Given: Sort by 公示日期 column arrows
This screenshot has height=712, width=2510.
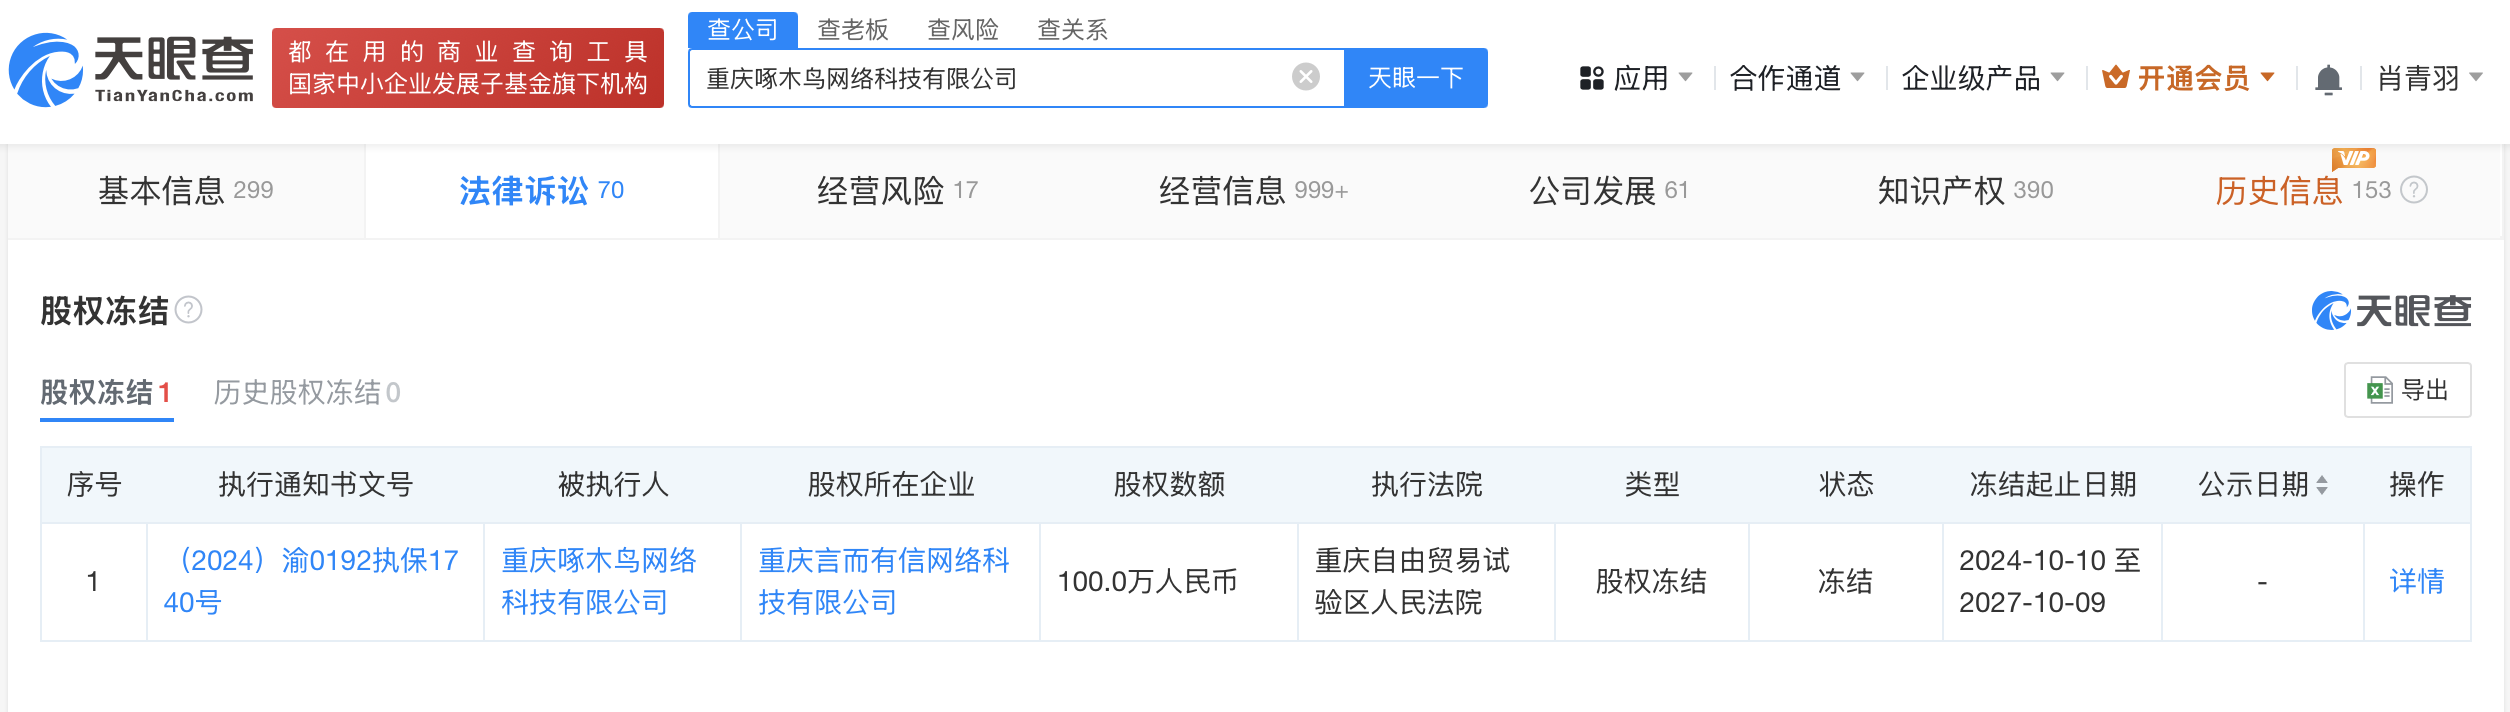Looking at the screenshot, I should [2322, 485].
